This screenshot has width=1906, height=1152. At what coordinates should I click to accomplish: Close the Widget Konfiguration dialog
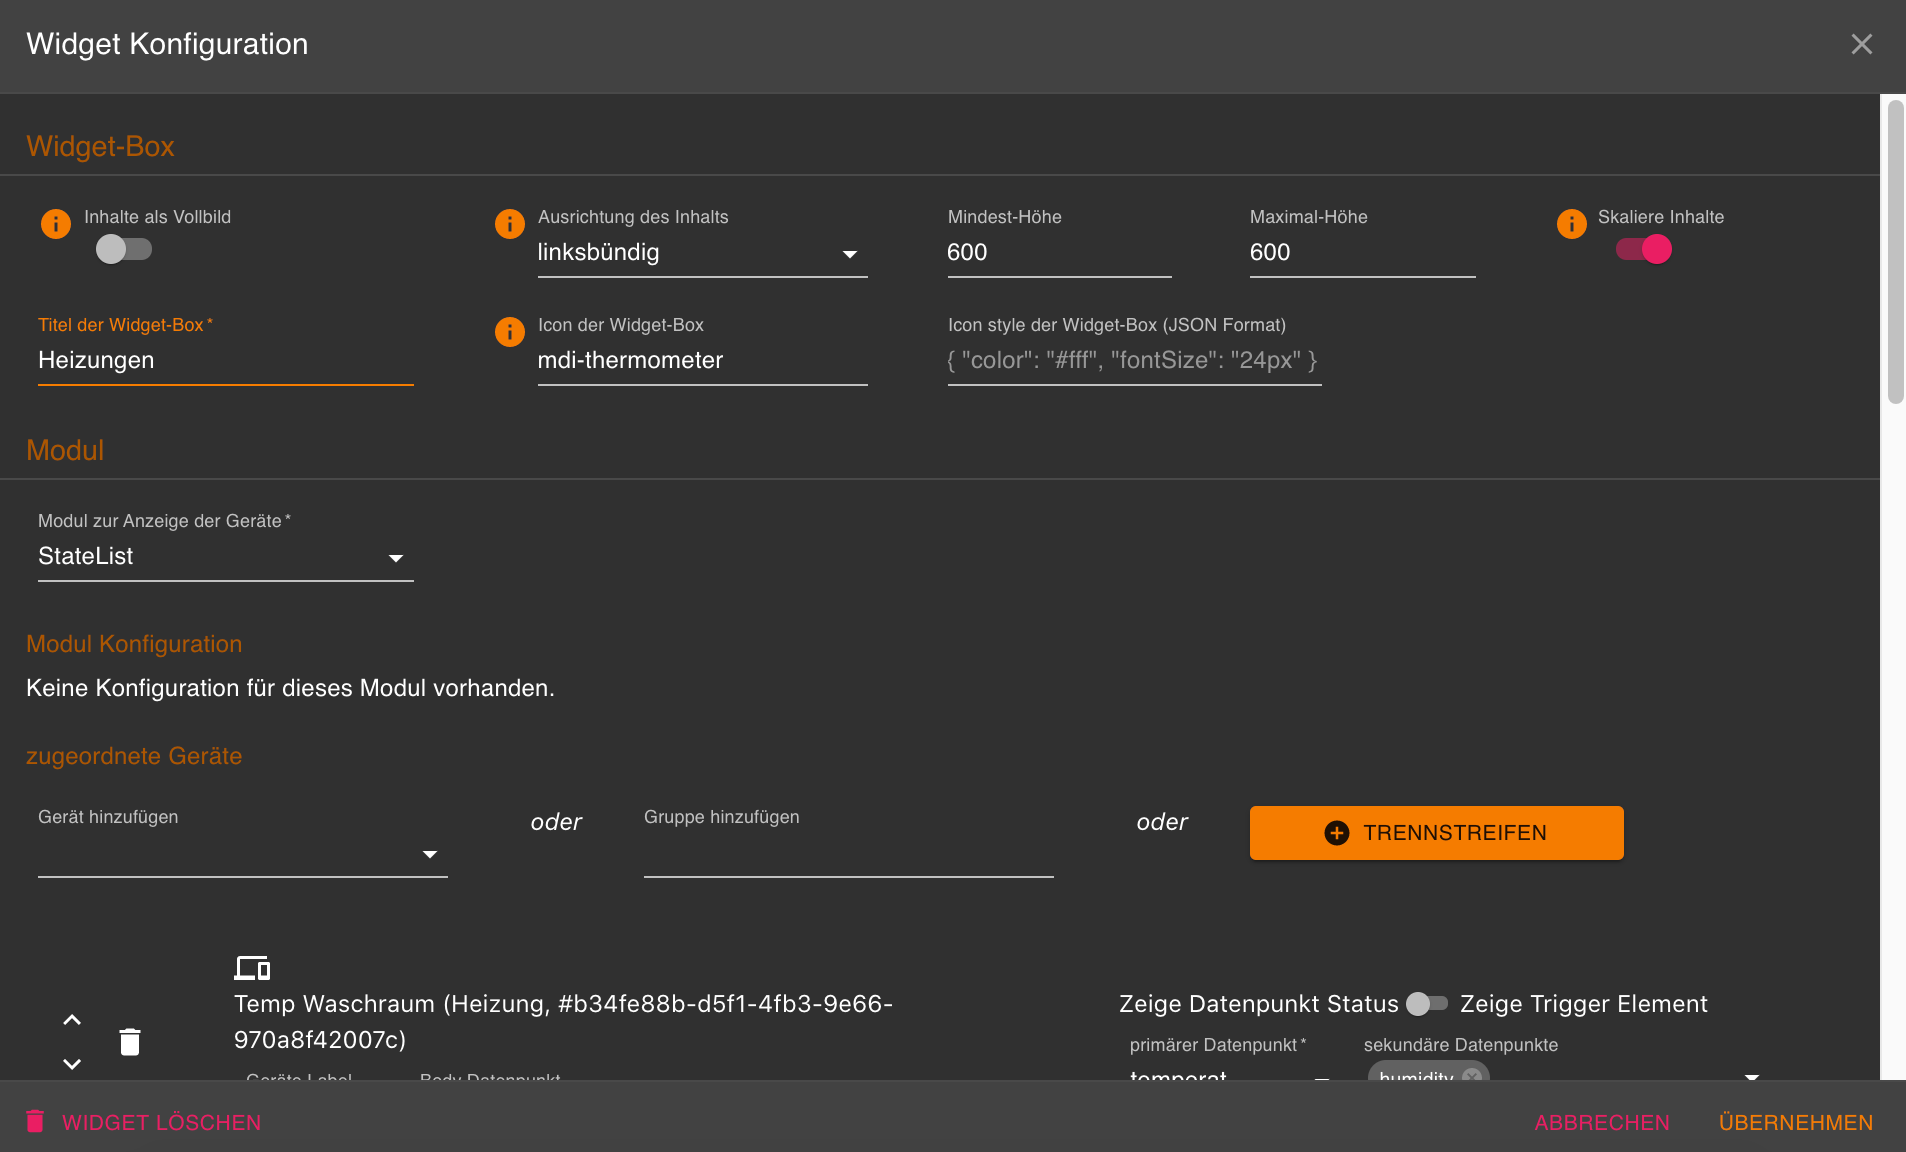click(1861, 44)
